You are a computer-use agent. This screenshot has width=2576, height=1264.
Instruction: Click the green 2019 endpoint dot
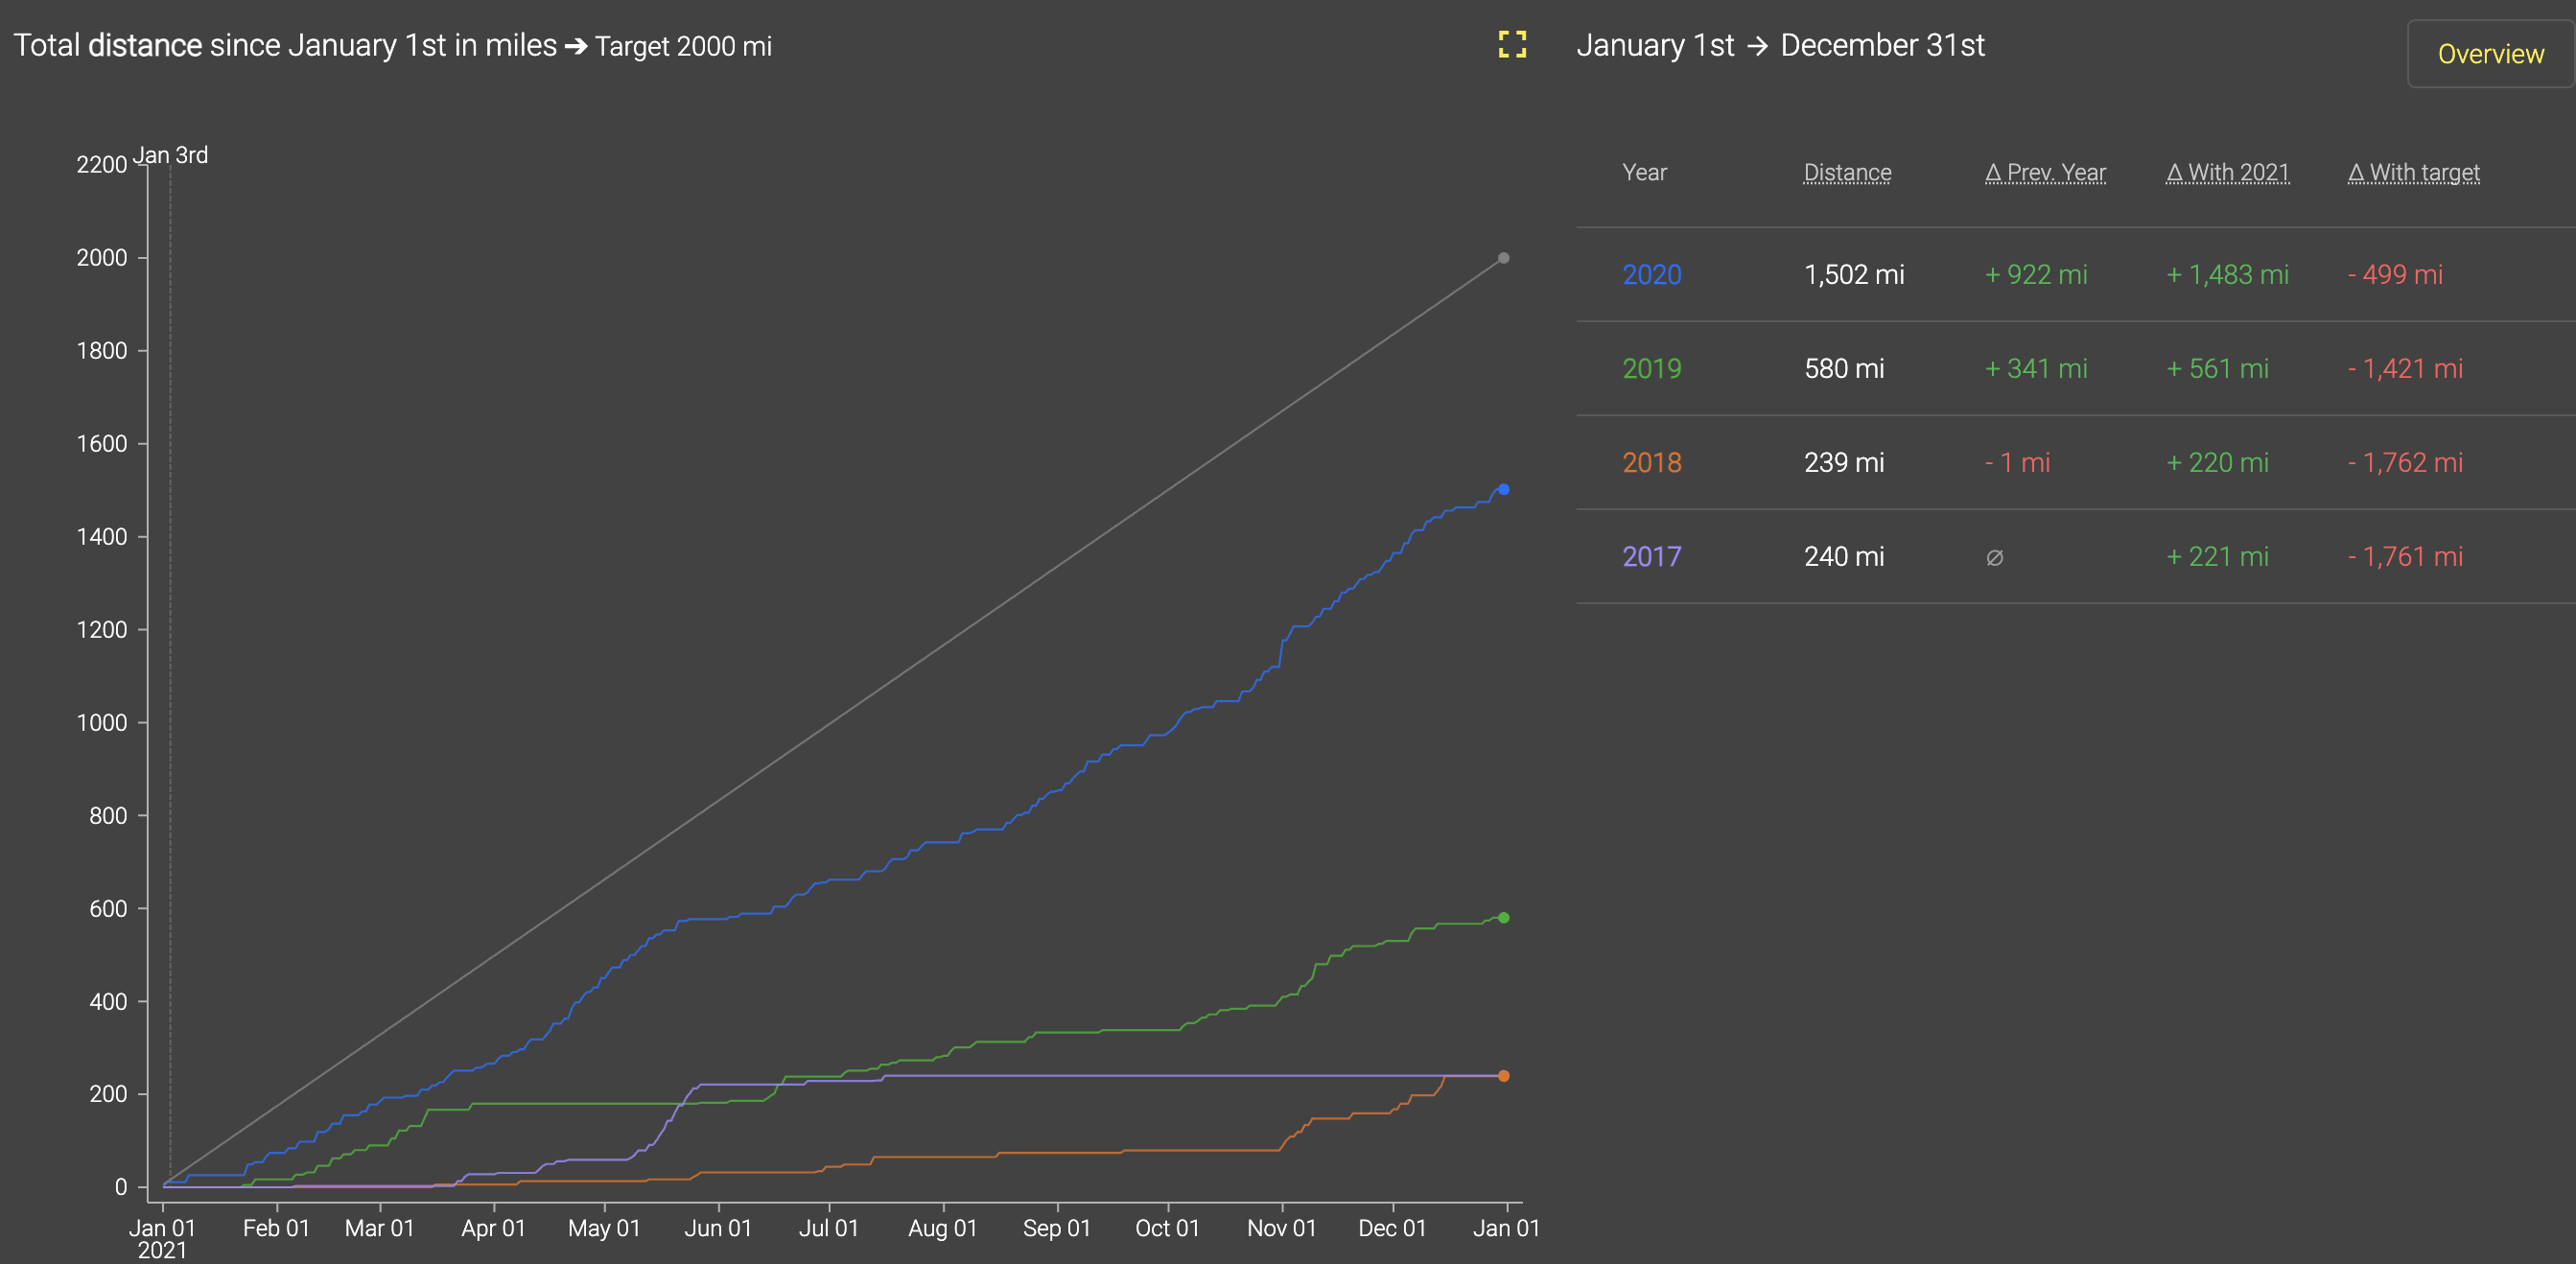click(x=1503, y=918)
